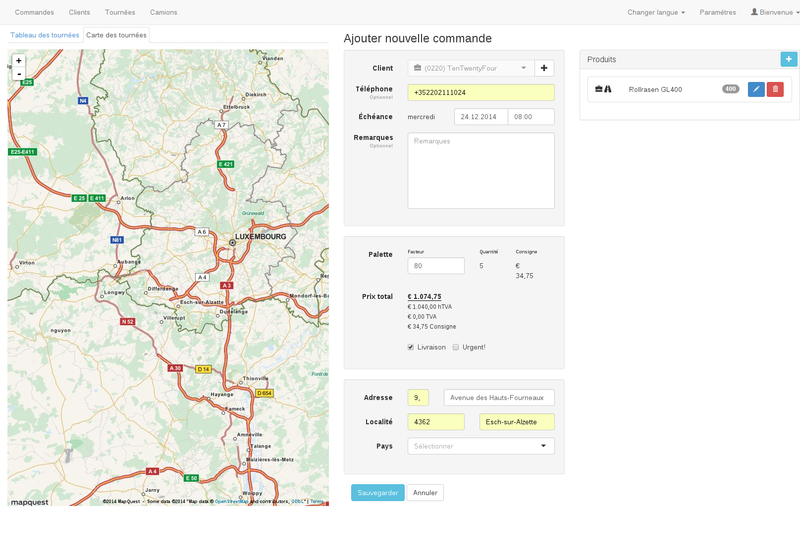Expand the Changer langue menu
The image size is (800, 534).
[x=656, y=12]
